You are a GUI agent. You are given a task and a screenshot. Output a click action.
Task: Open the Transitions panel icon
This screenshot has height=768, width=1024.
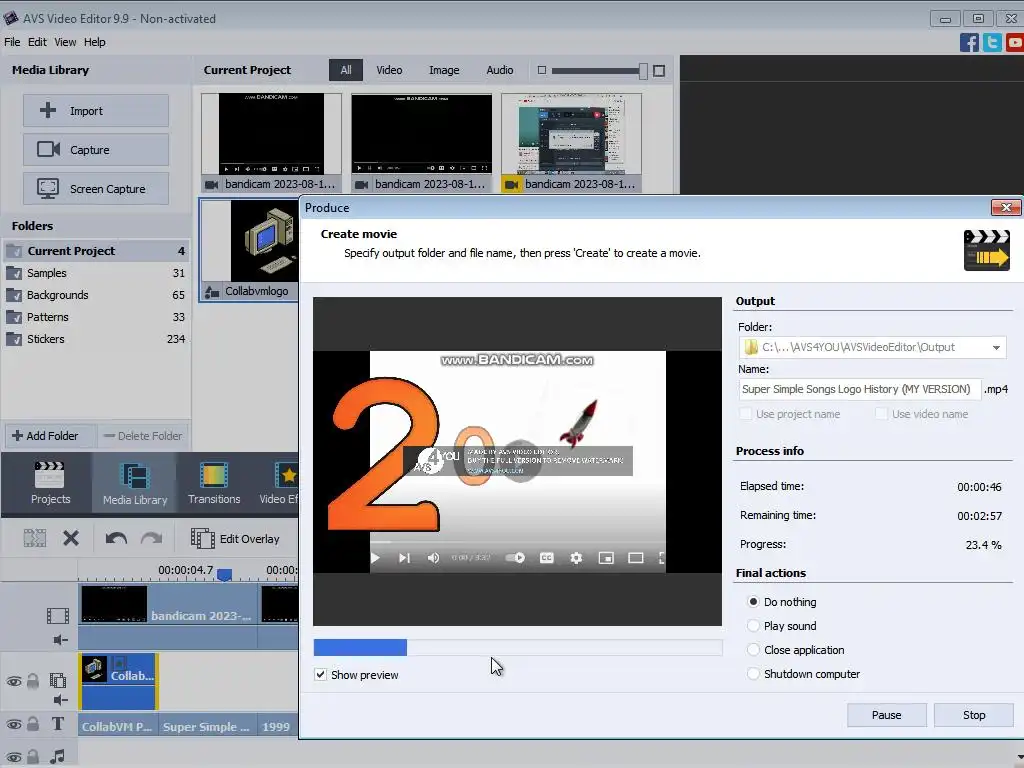214,482
